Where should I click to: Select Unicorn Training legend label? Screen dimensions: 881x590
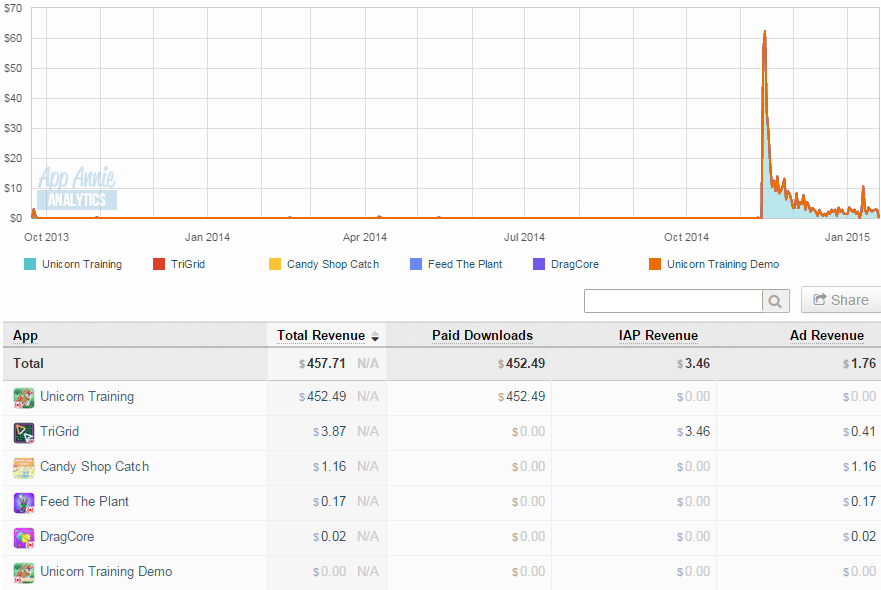82,264
